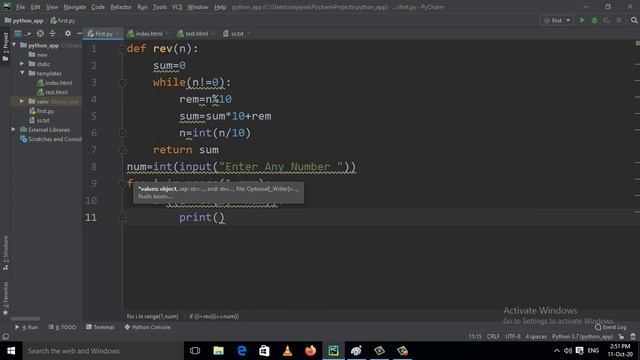The height and width of the screenshot is (360, 640).
Task: Open the Edit menu
Action: point(36,7)
